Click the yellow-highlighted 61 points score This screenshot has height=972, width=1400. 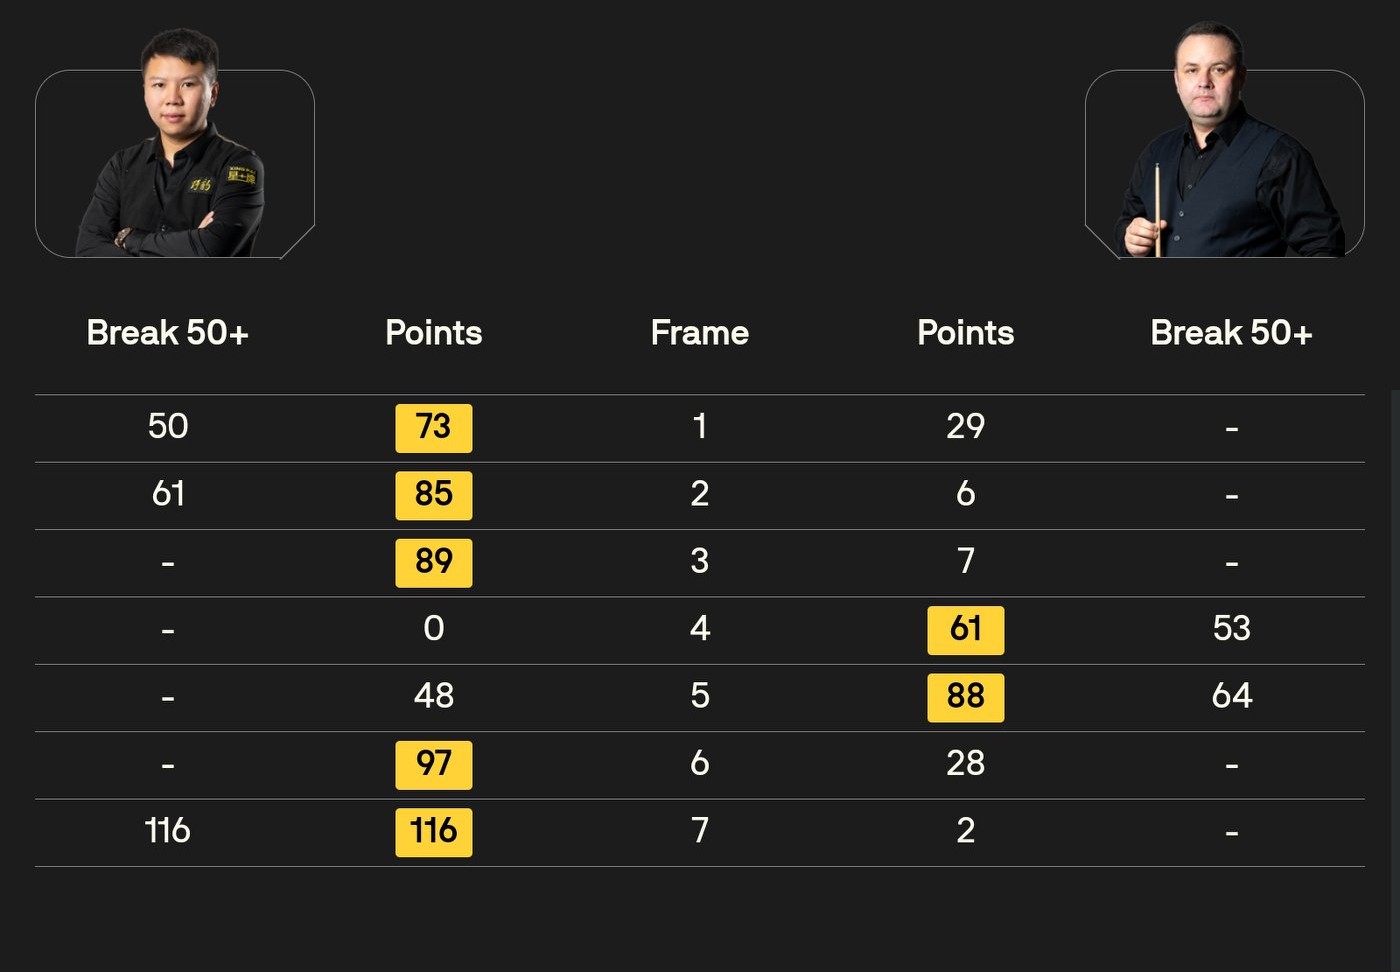(965, 629)
